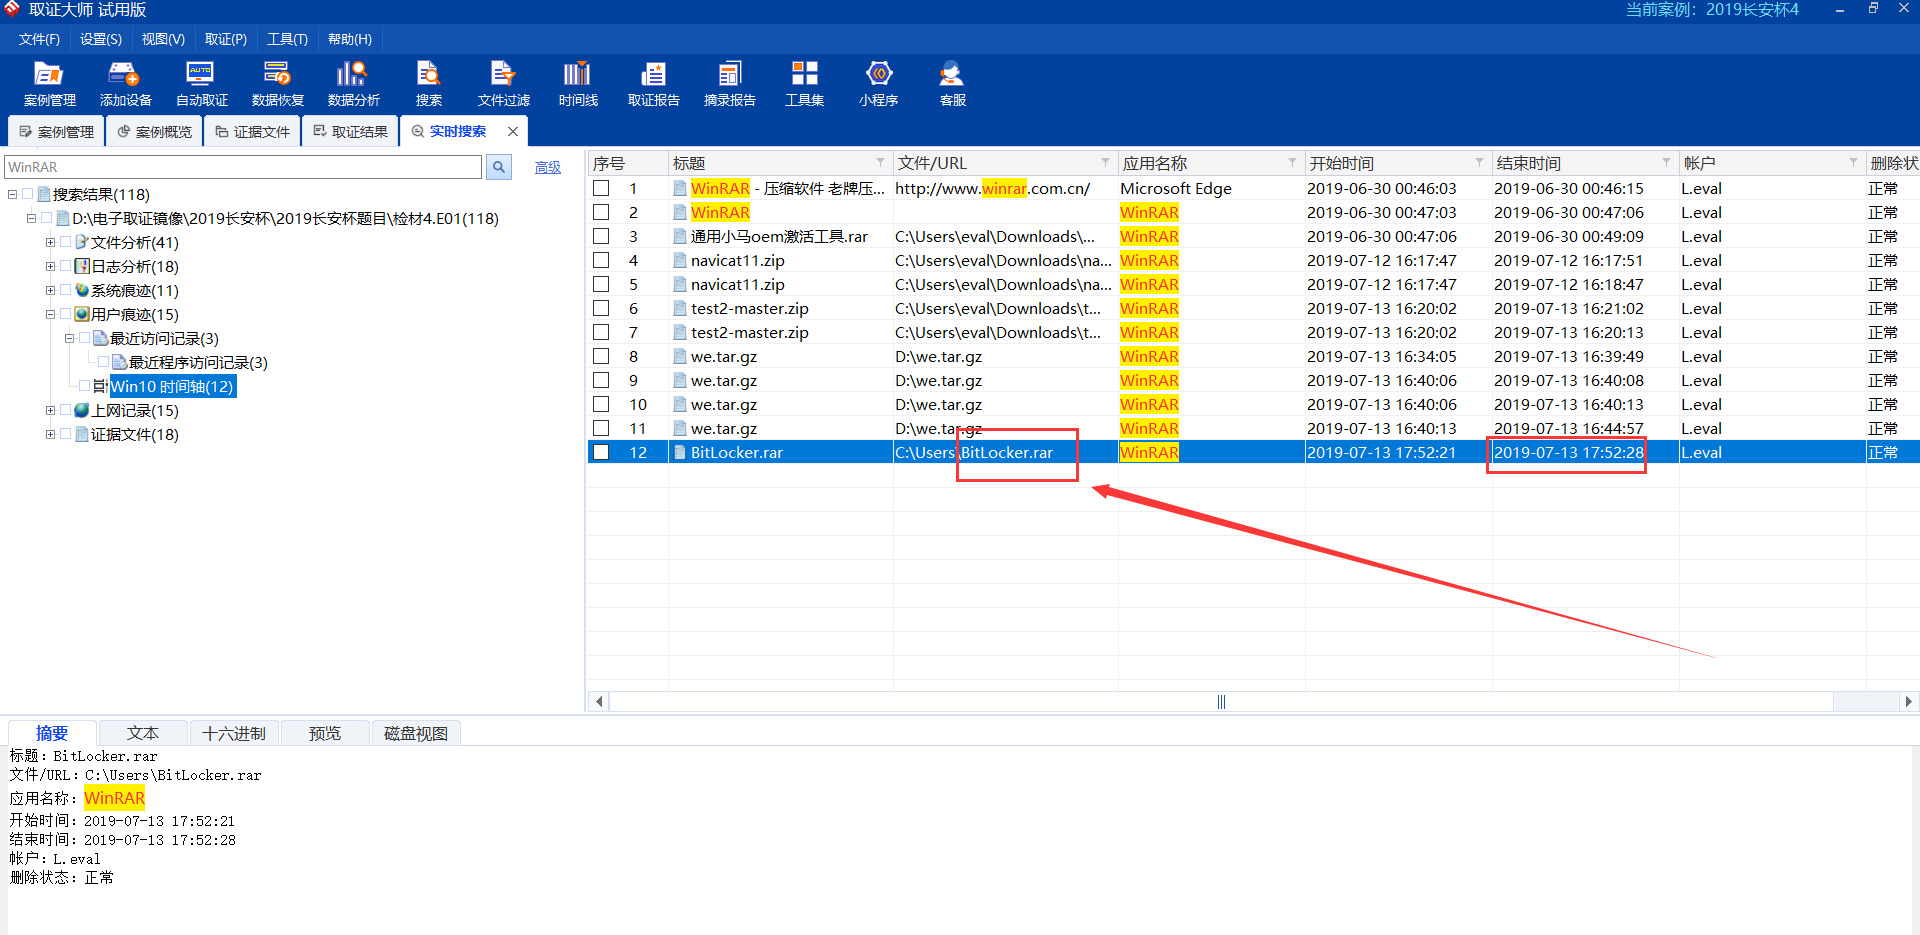1920x935 pixels.
Task: Tick the checkbox for row 9 we.tar.gz
Action: point(601,380)
